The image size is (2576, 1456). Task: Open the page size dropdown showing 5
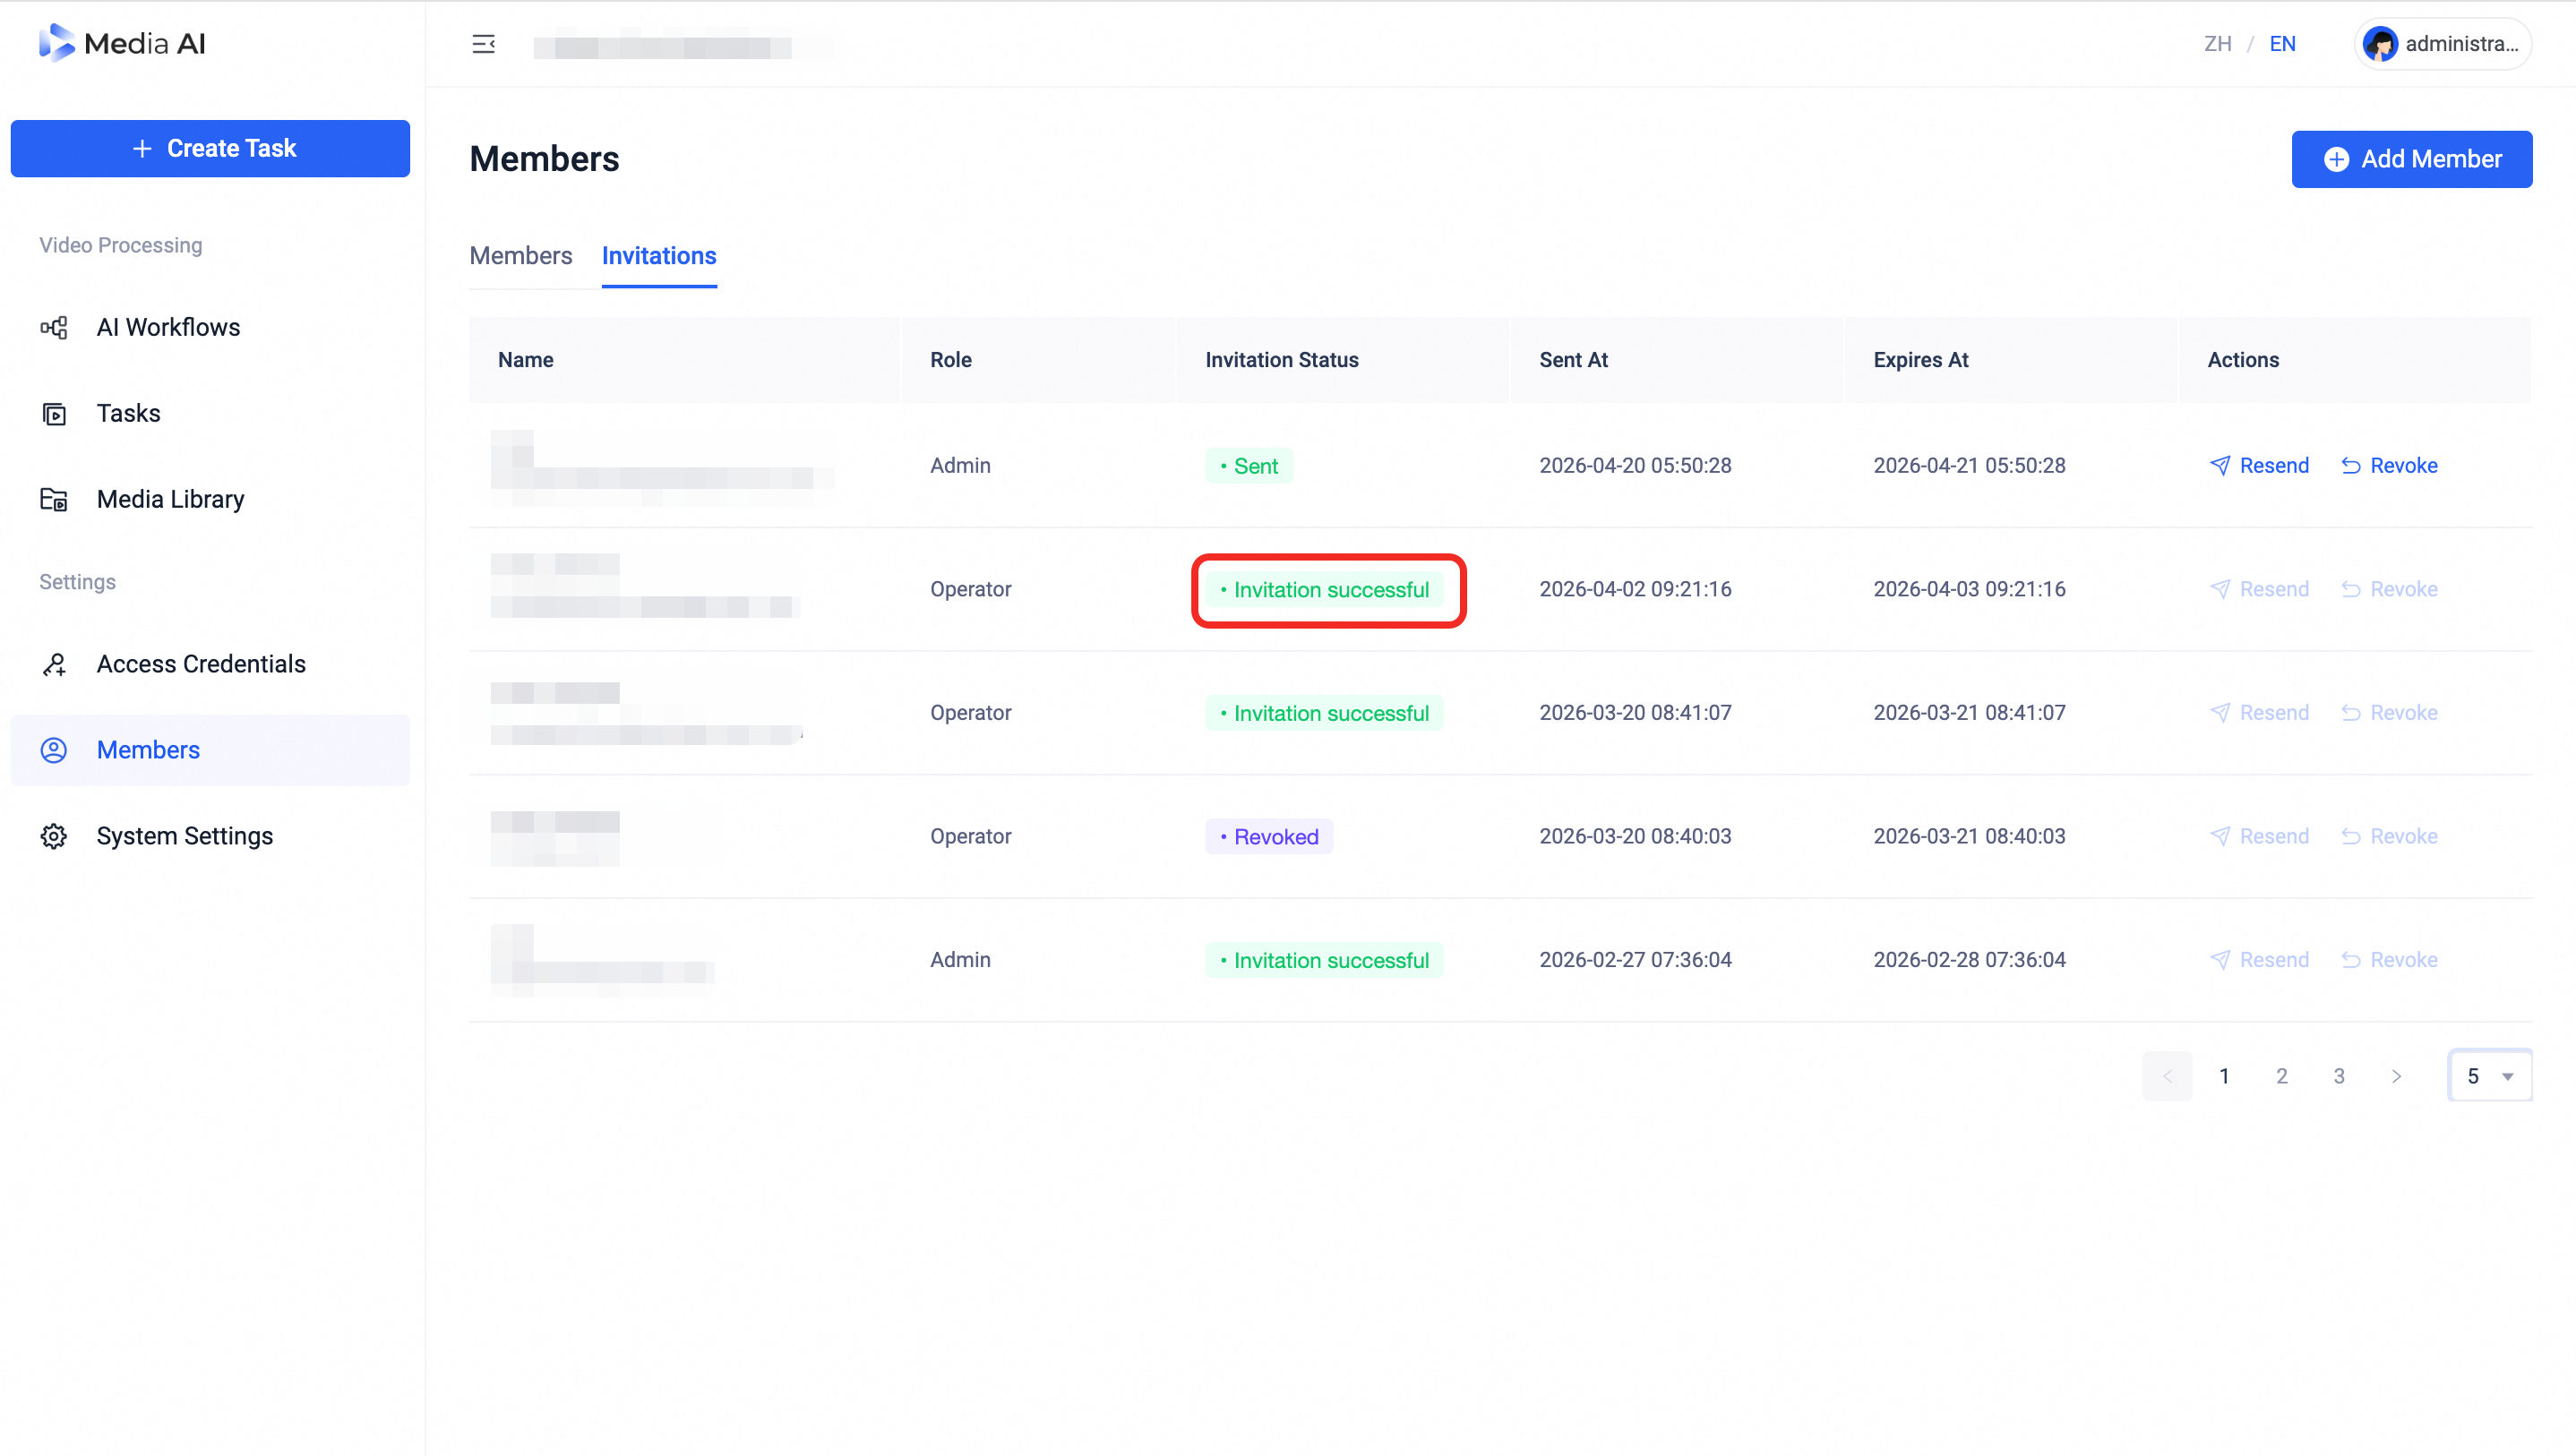2489,1076
